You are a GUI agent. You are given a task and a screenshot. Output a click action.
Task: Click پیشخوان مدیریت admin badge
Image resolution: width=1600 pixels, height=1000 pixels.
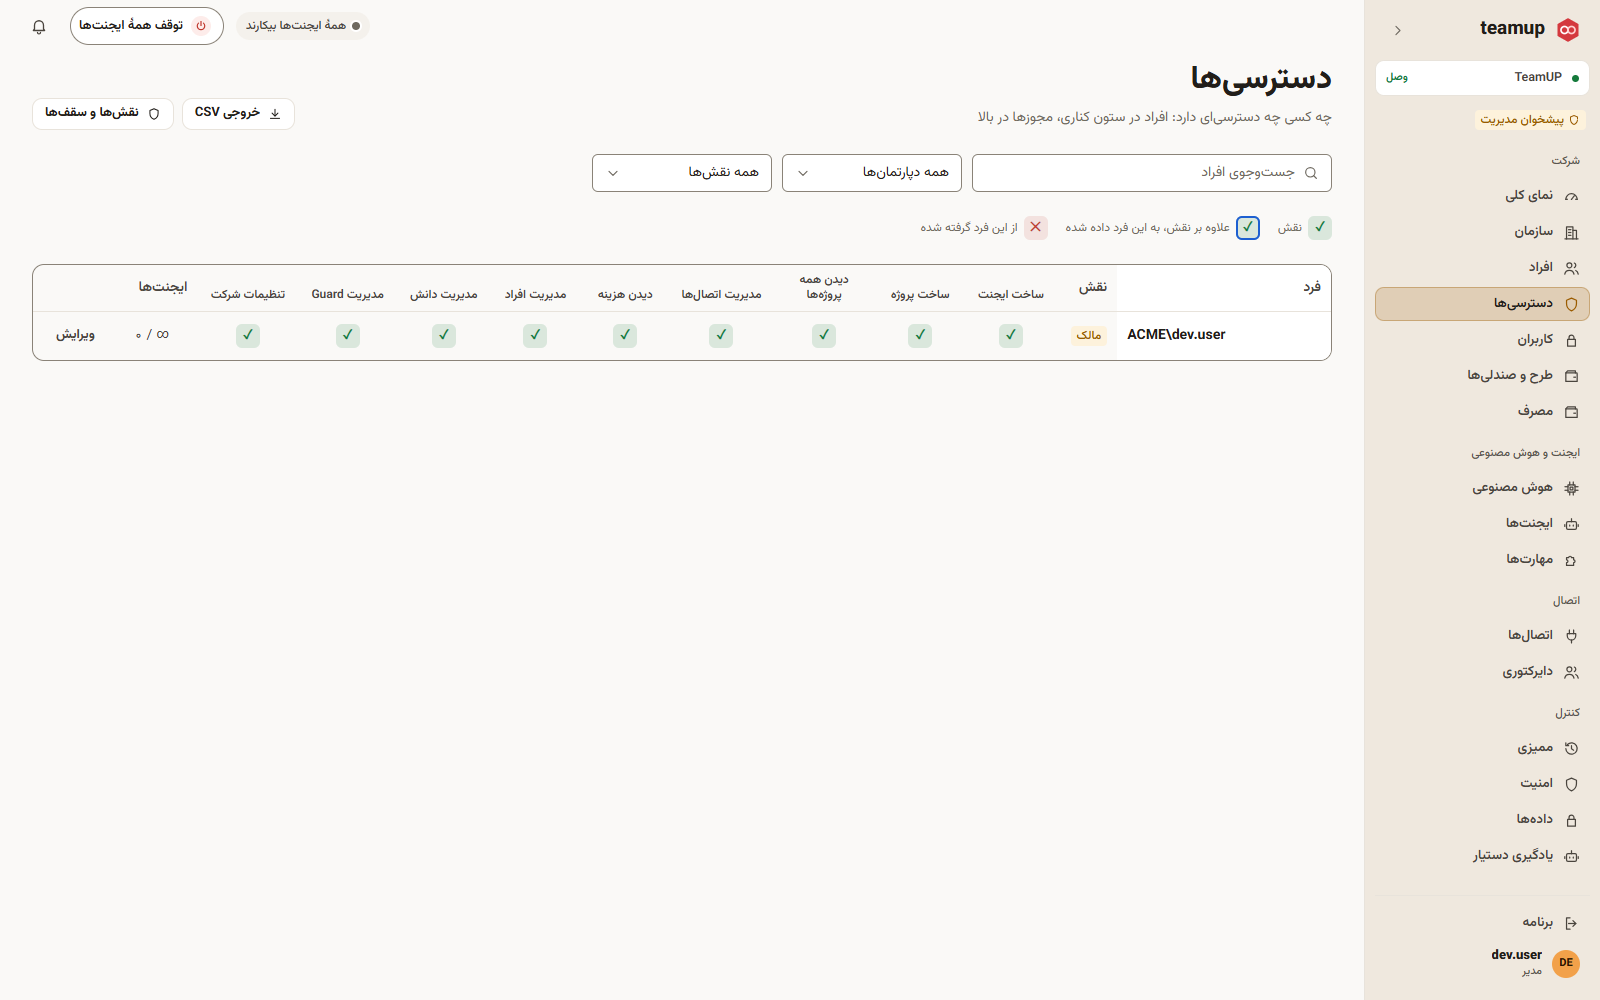[x=1529, y=120]
